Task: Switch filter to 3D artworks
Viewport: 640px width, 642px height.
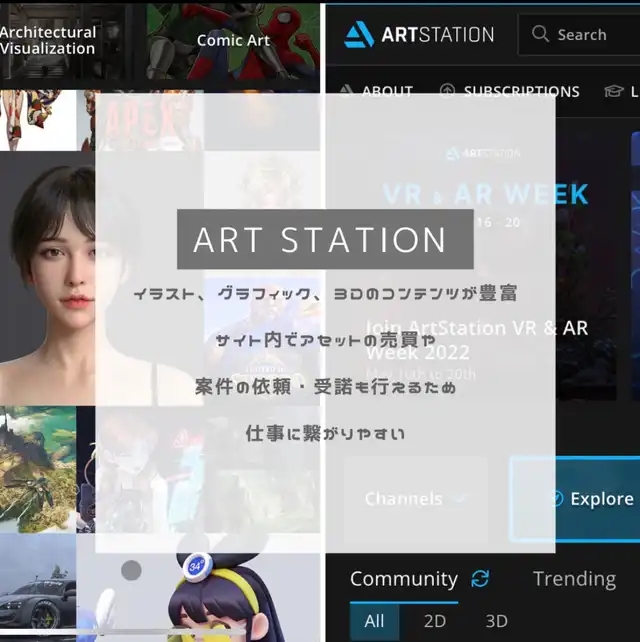Action: point(496,621)
